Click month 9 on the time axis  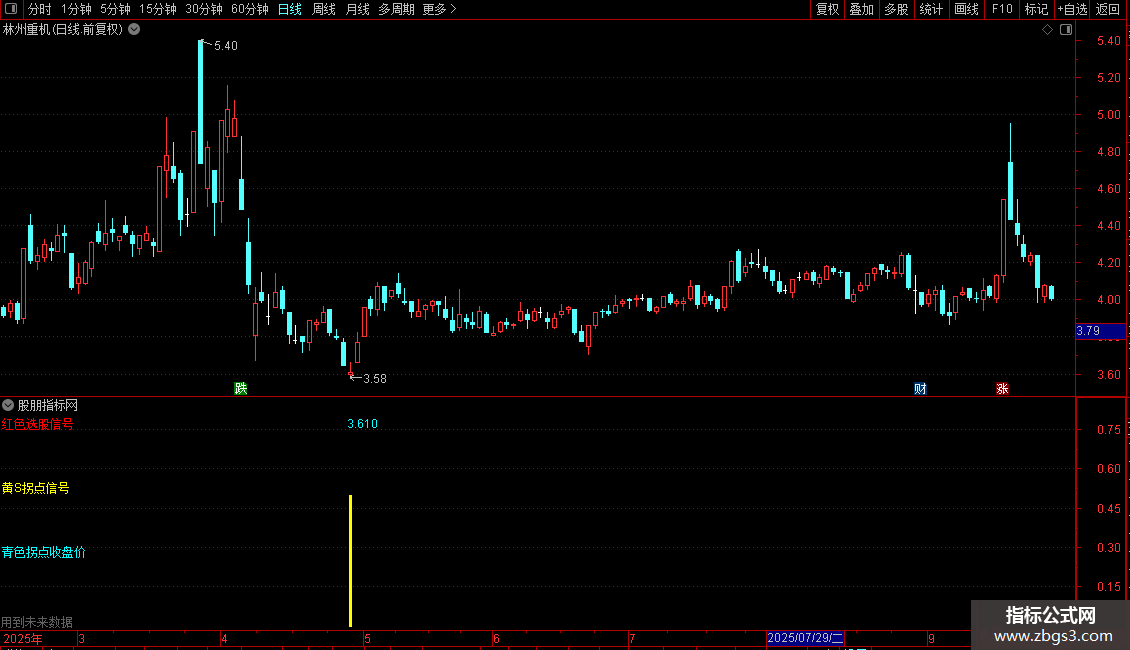(x=931, y=638)
